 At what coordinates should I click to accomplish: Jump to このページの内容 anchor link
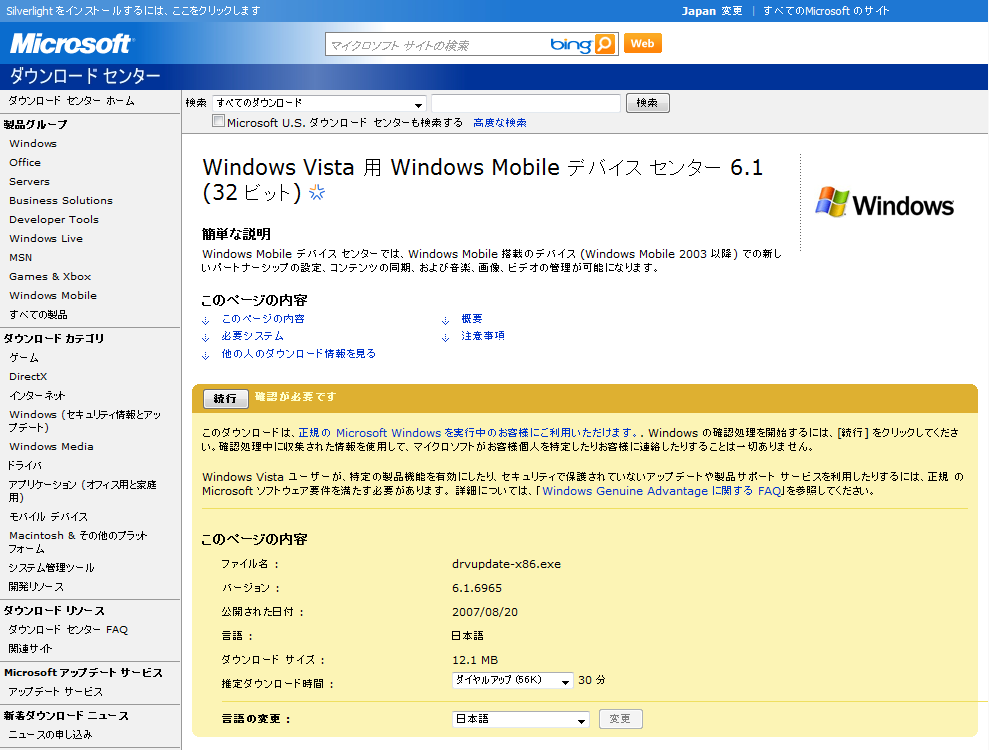[263, 319]
